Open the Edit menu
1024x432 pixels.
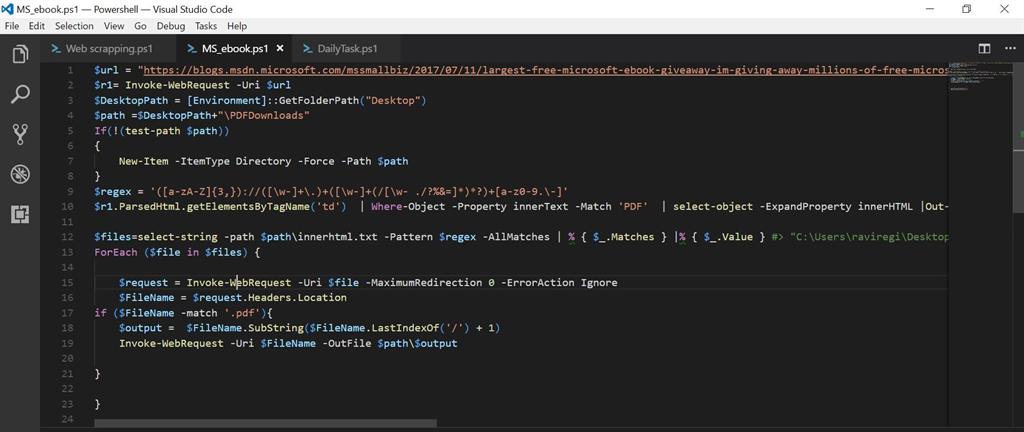point(37,26)
